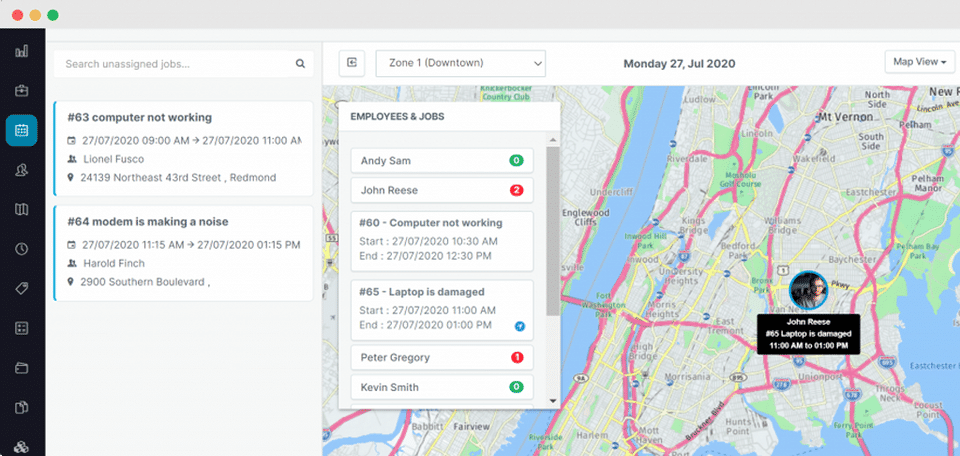
Task: Open the clock timesheet icon in sidebar
Action: pyautogui.click(x=21, y=249)
